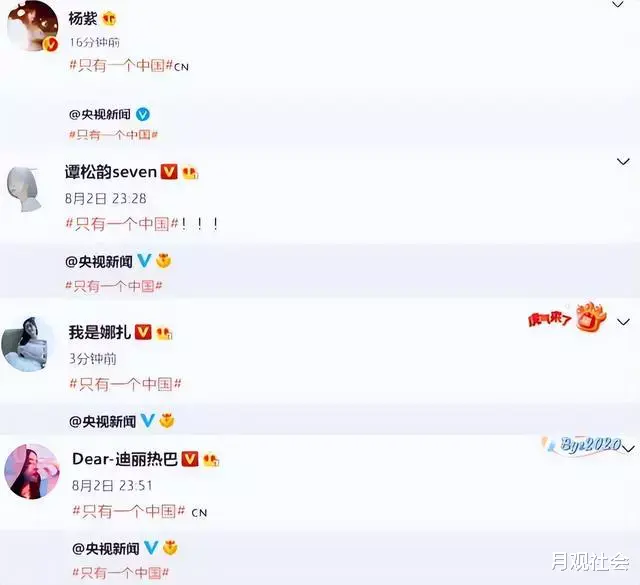Open 杨紫's profile avatar
The image size is (640, 585).
click(33, 25)
